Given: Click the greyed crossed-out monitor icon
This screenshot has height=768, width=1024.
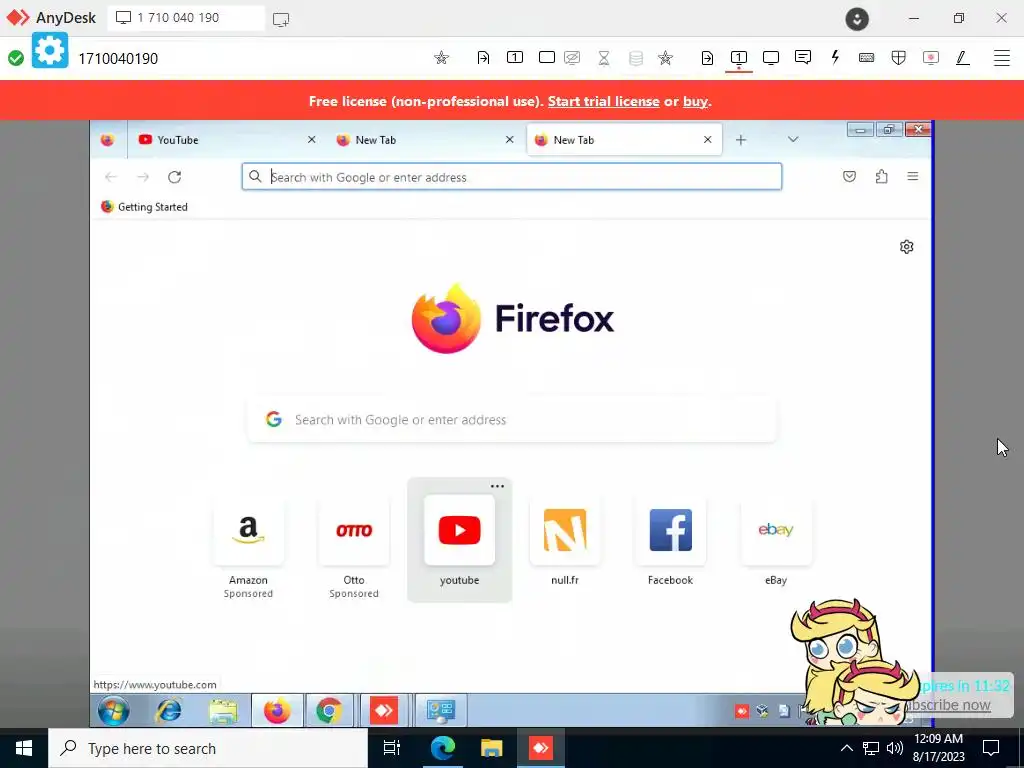Looking at the screenshot, I should [572, 57].
